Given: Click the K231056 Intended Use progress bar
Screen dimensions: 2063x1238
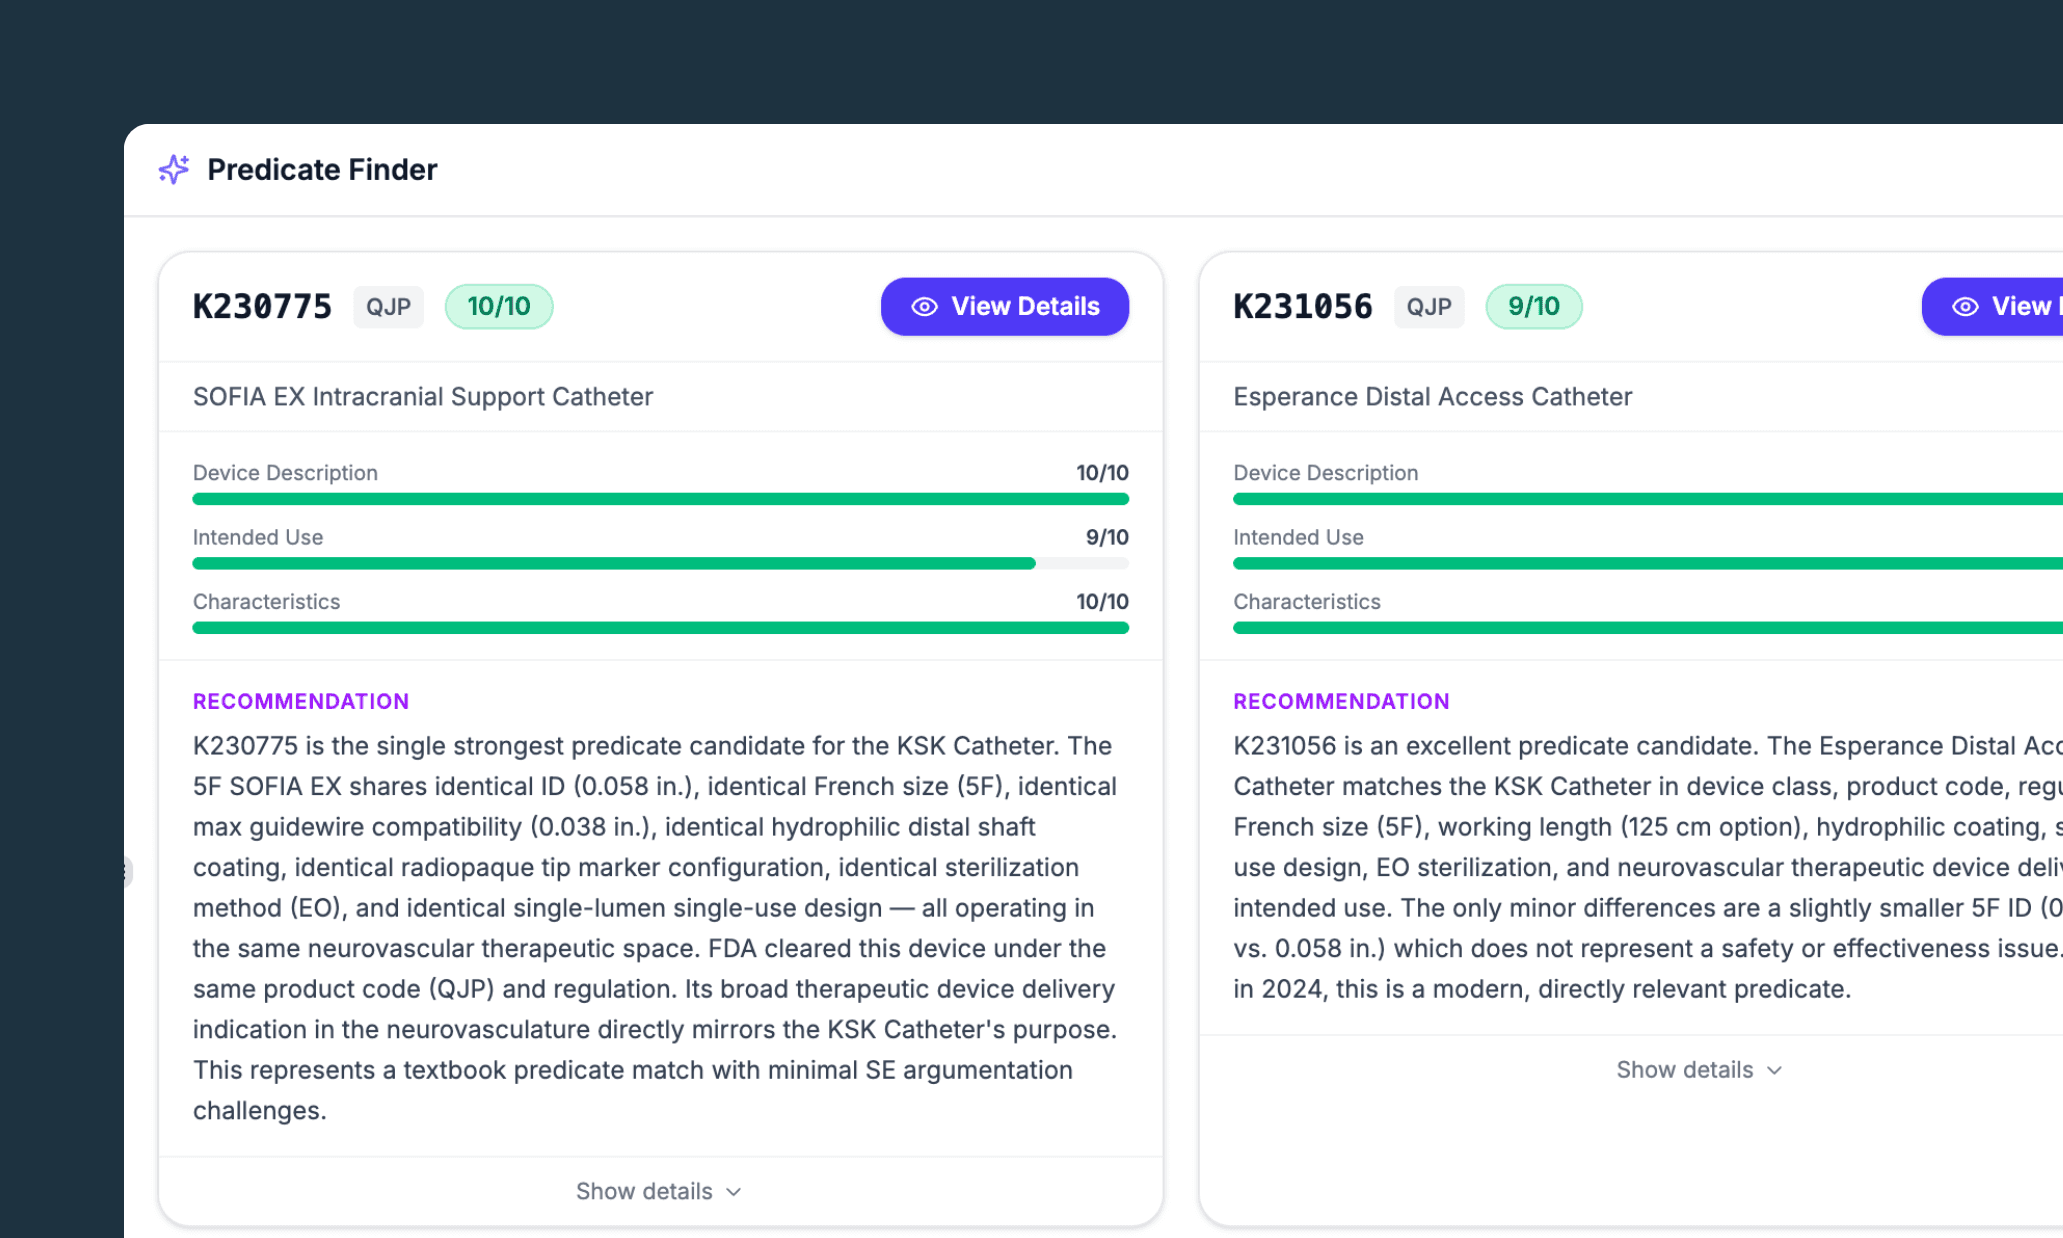Looking at the screenshot, I should click(x=1648, y=564).
